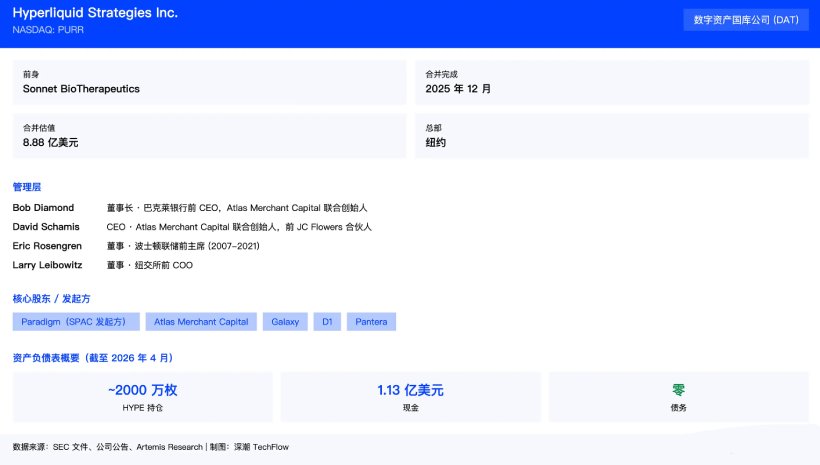This screenshot has width=820, height=465.
Task: Click the Sonnet BioTherapeutics value
Action: coord(81,89)
